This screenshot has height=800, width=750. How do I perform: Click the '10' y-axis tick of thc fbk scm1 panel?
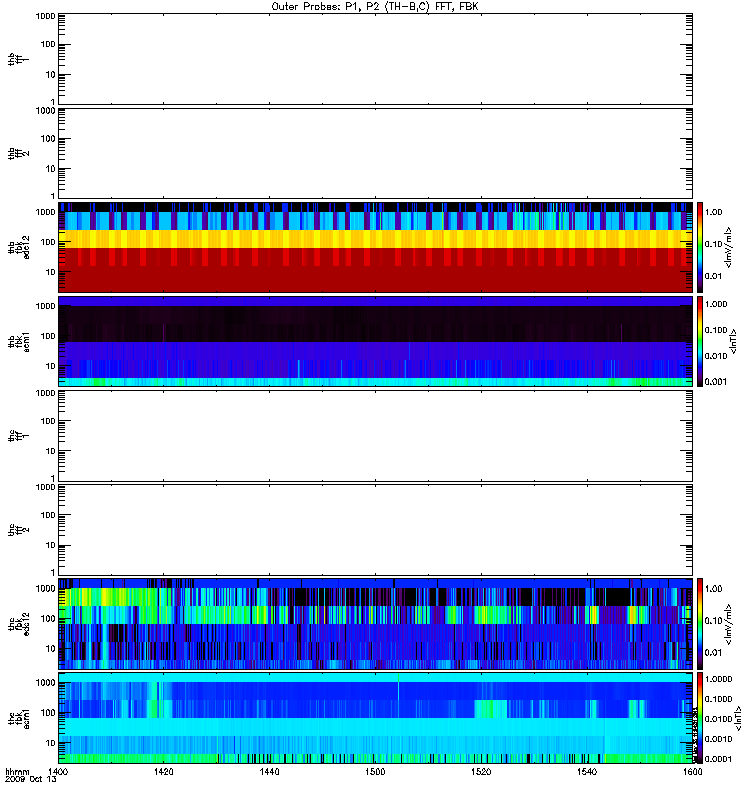click(51, 743)
